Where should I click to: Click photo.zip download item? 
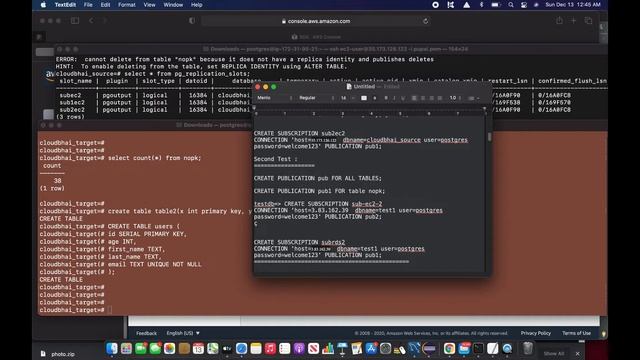[58, 354]
